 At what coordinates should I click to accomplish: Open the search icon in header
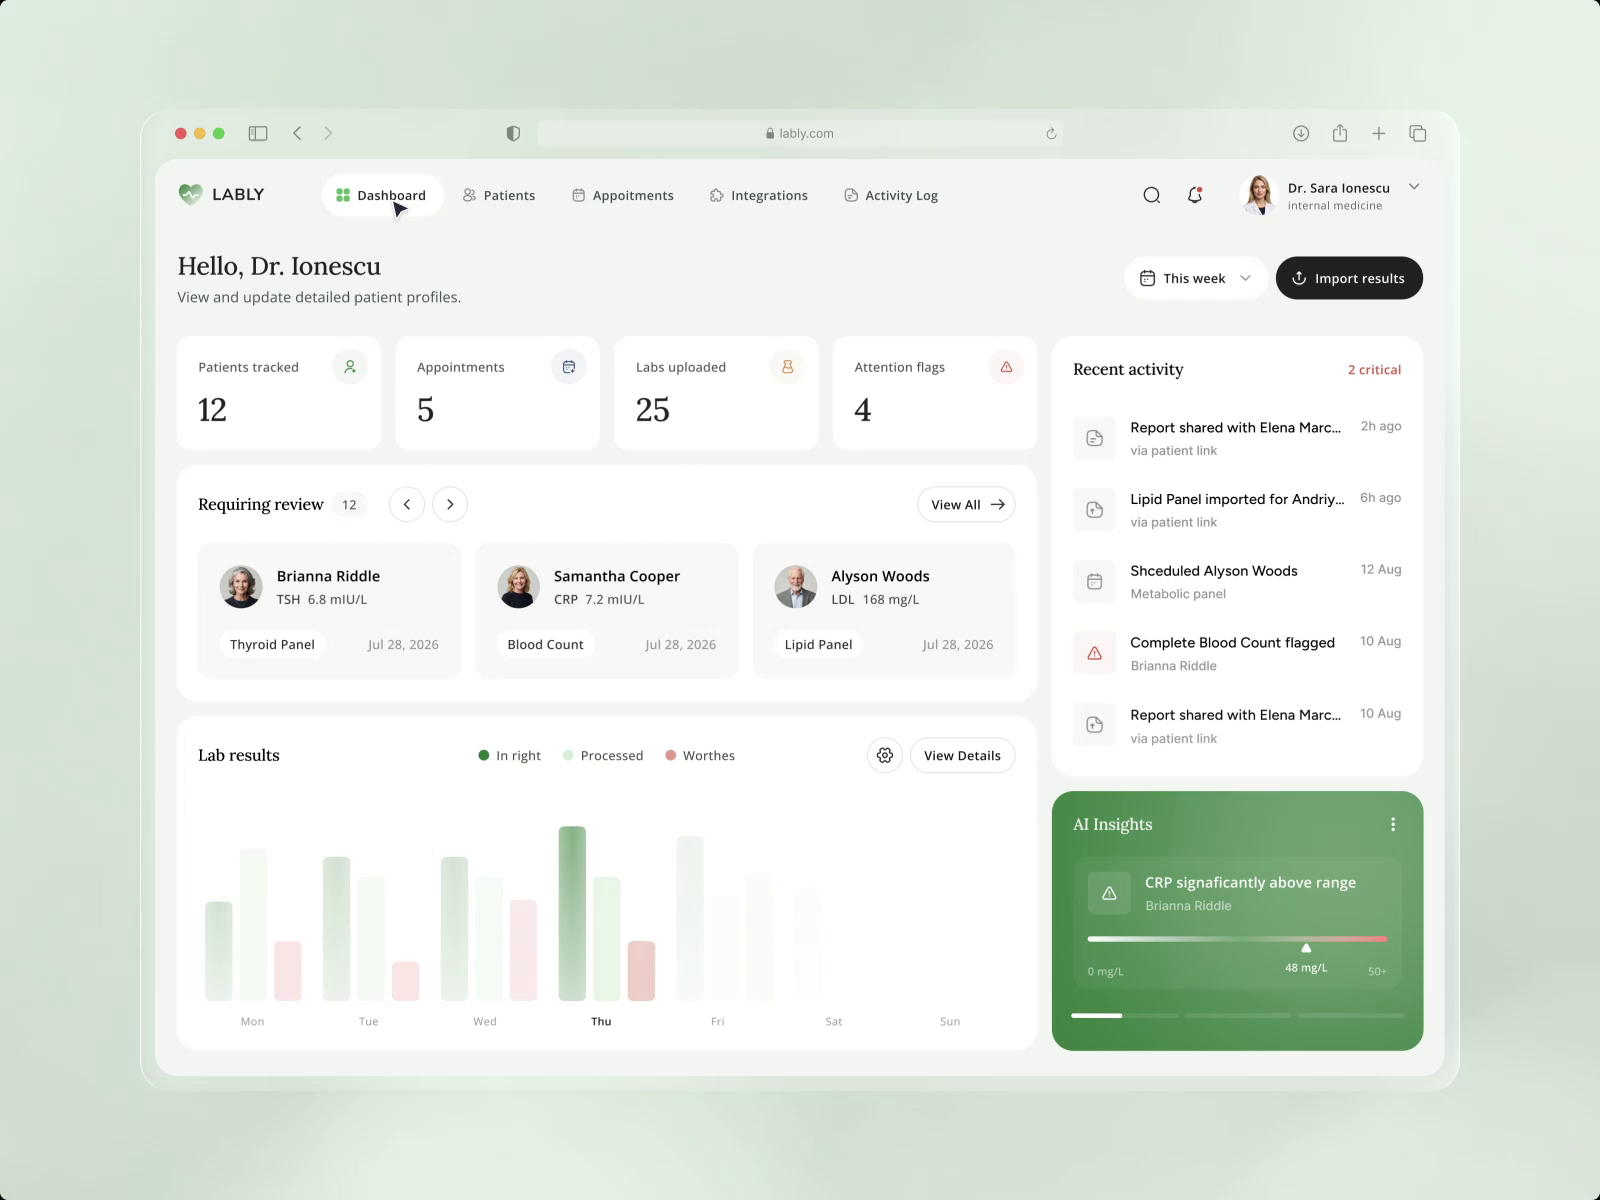[x=1151, y=195]
